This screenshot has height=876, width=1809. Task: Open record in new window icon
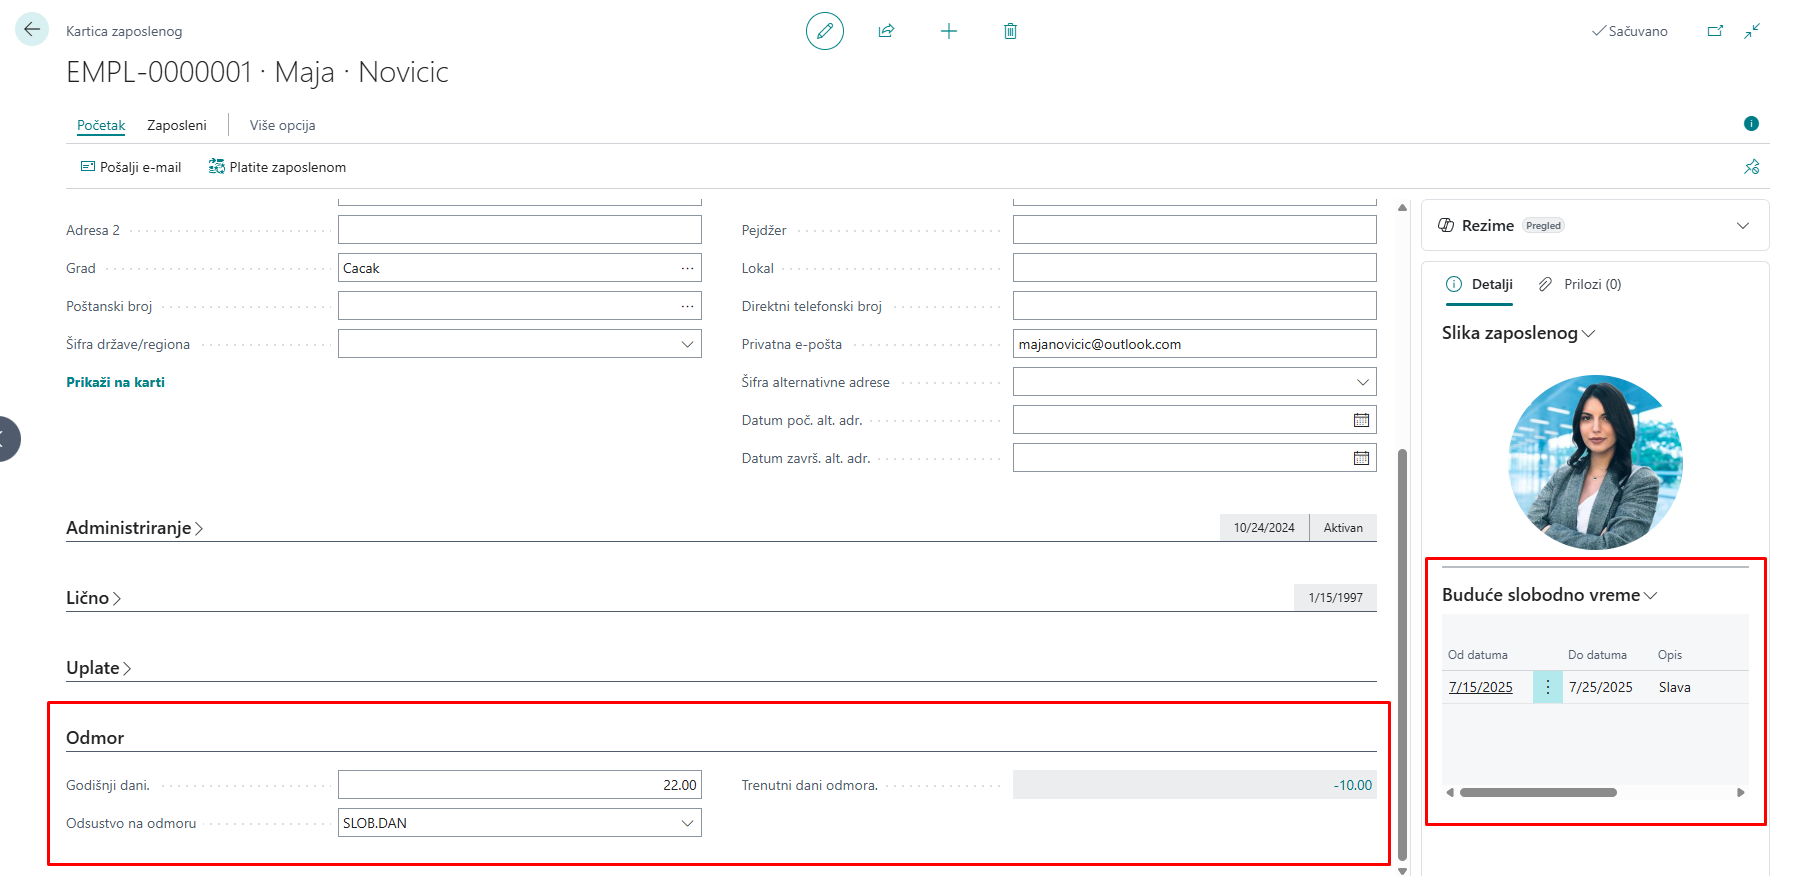[1715, 31]
